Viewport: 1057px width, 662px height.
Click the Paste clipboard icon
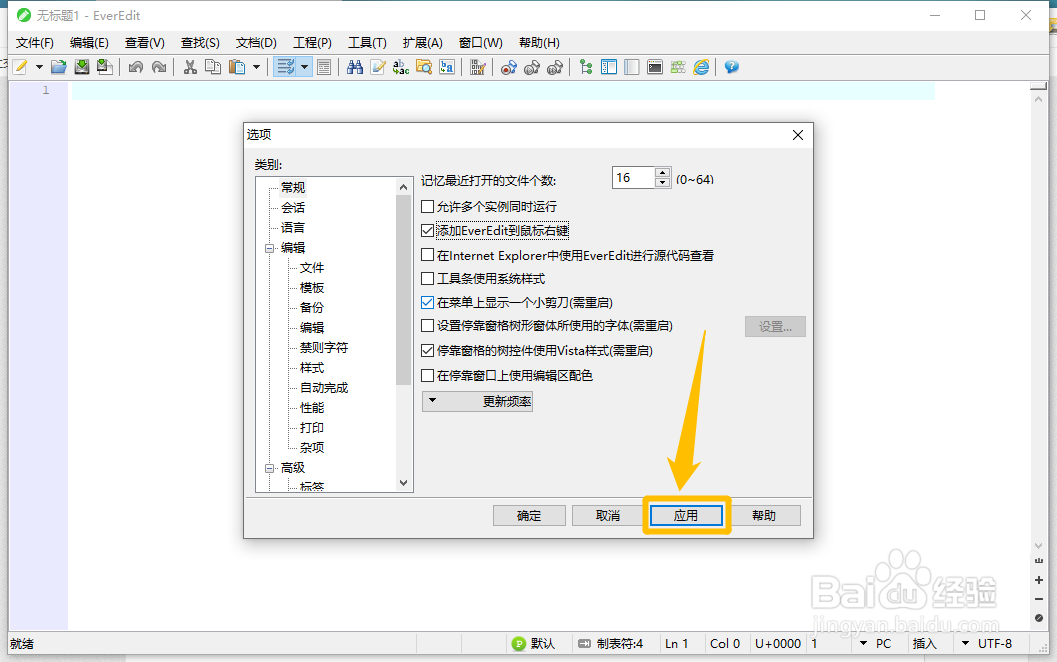coord(237,67)
